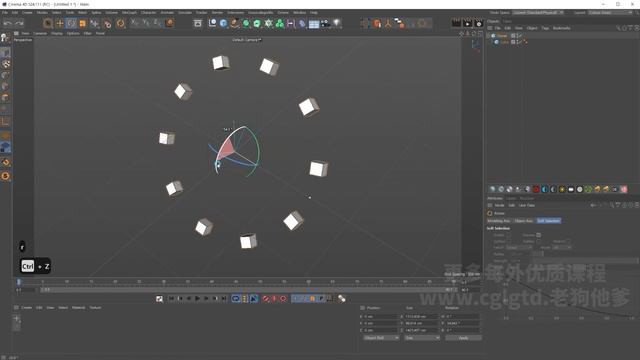Open the Render menu
640x360 pixels.
pyautogui.click(x=217, y=13)
